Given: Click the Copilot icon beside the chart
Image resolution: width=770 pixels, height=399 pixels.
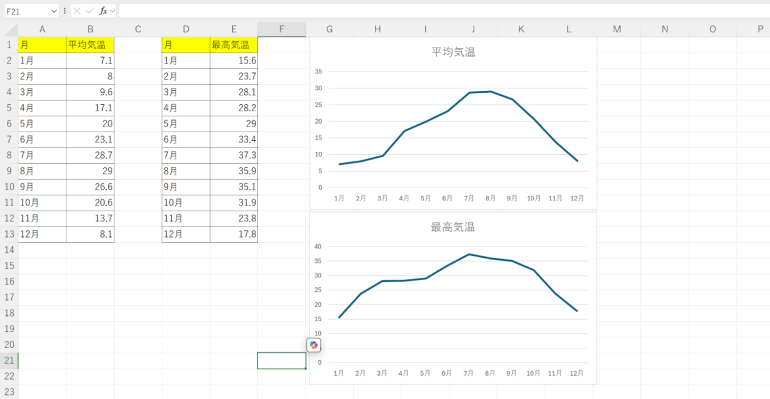Looking at the screenshot, I should pyautogui.click(x=314, y=345).
